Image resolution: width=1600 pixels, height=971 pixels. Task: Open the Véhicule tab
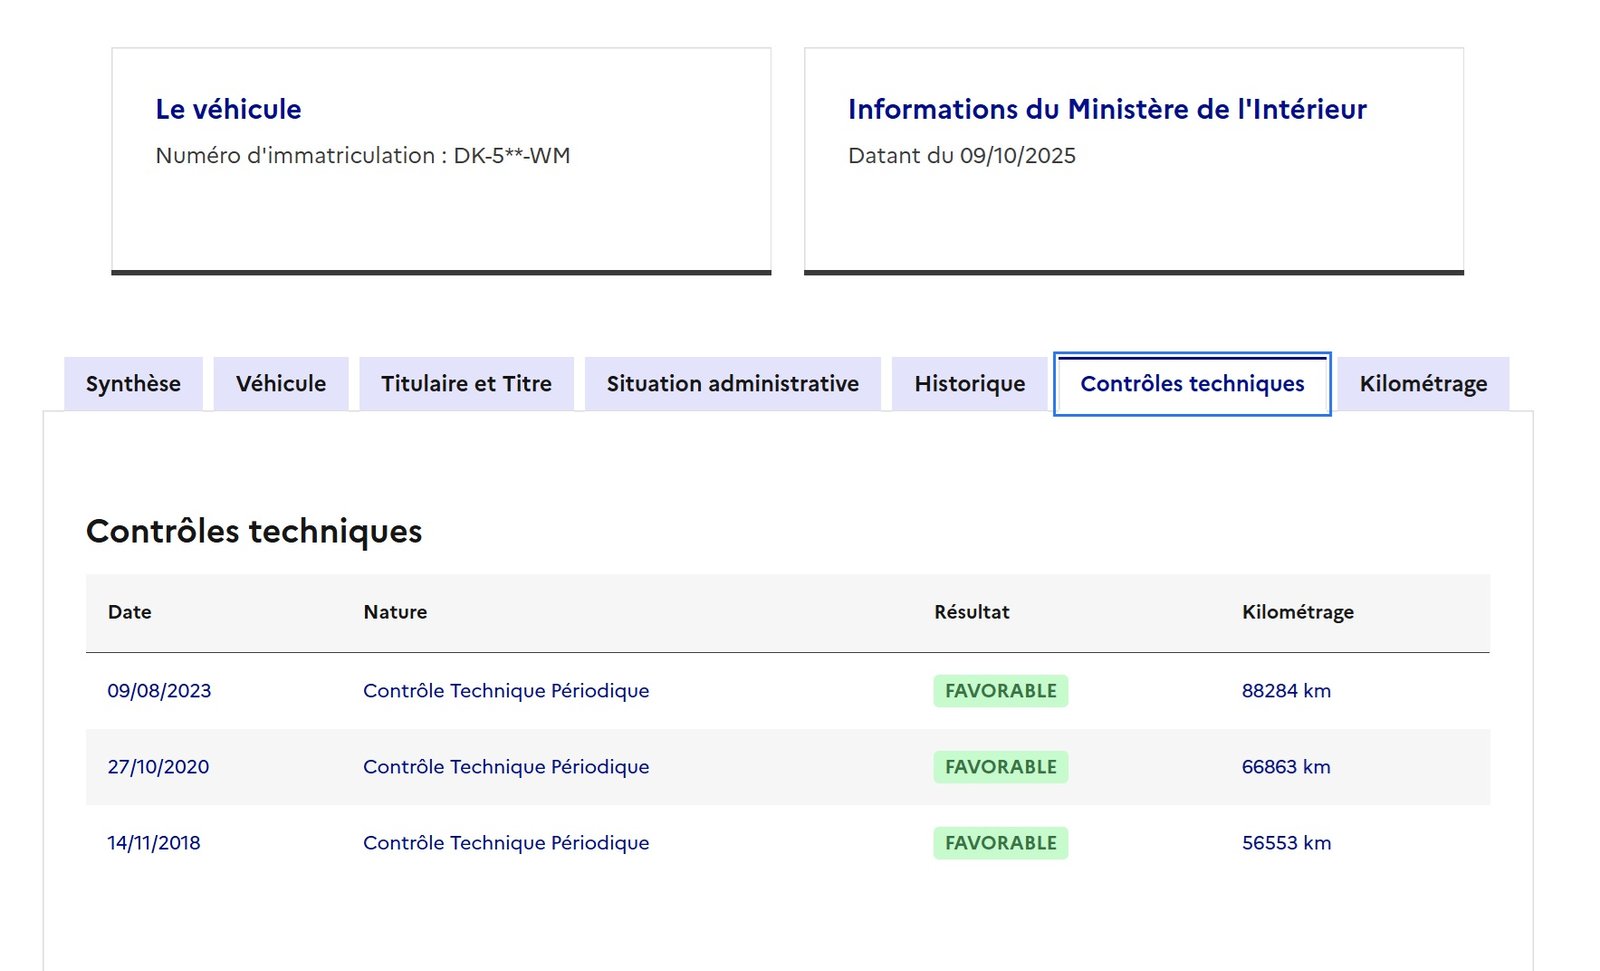click(x=281, y=384)
